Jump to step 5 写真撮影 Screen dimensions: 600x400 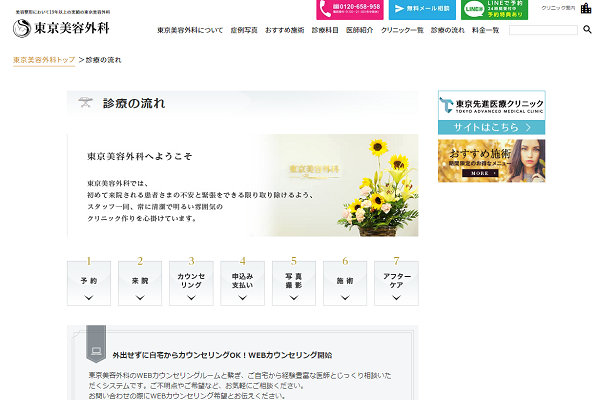[294, 283]
